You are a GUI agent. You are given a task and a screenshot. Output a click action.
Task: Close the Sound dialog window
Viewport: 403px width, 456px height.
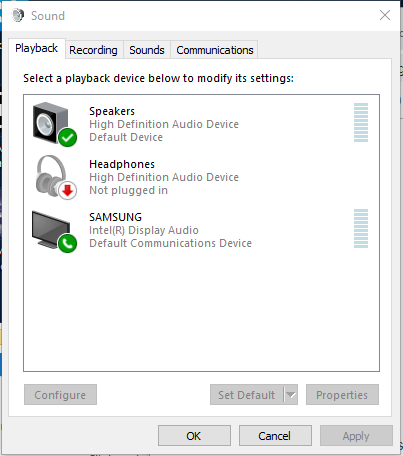point(385,15)
